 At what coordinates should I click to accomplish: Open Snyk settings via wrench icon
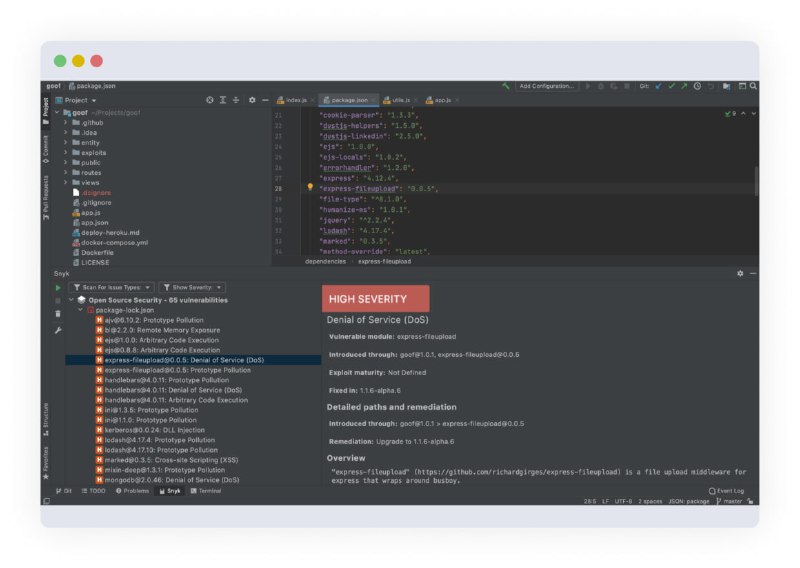tap(58, 330)
